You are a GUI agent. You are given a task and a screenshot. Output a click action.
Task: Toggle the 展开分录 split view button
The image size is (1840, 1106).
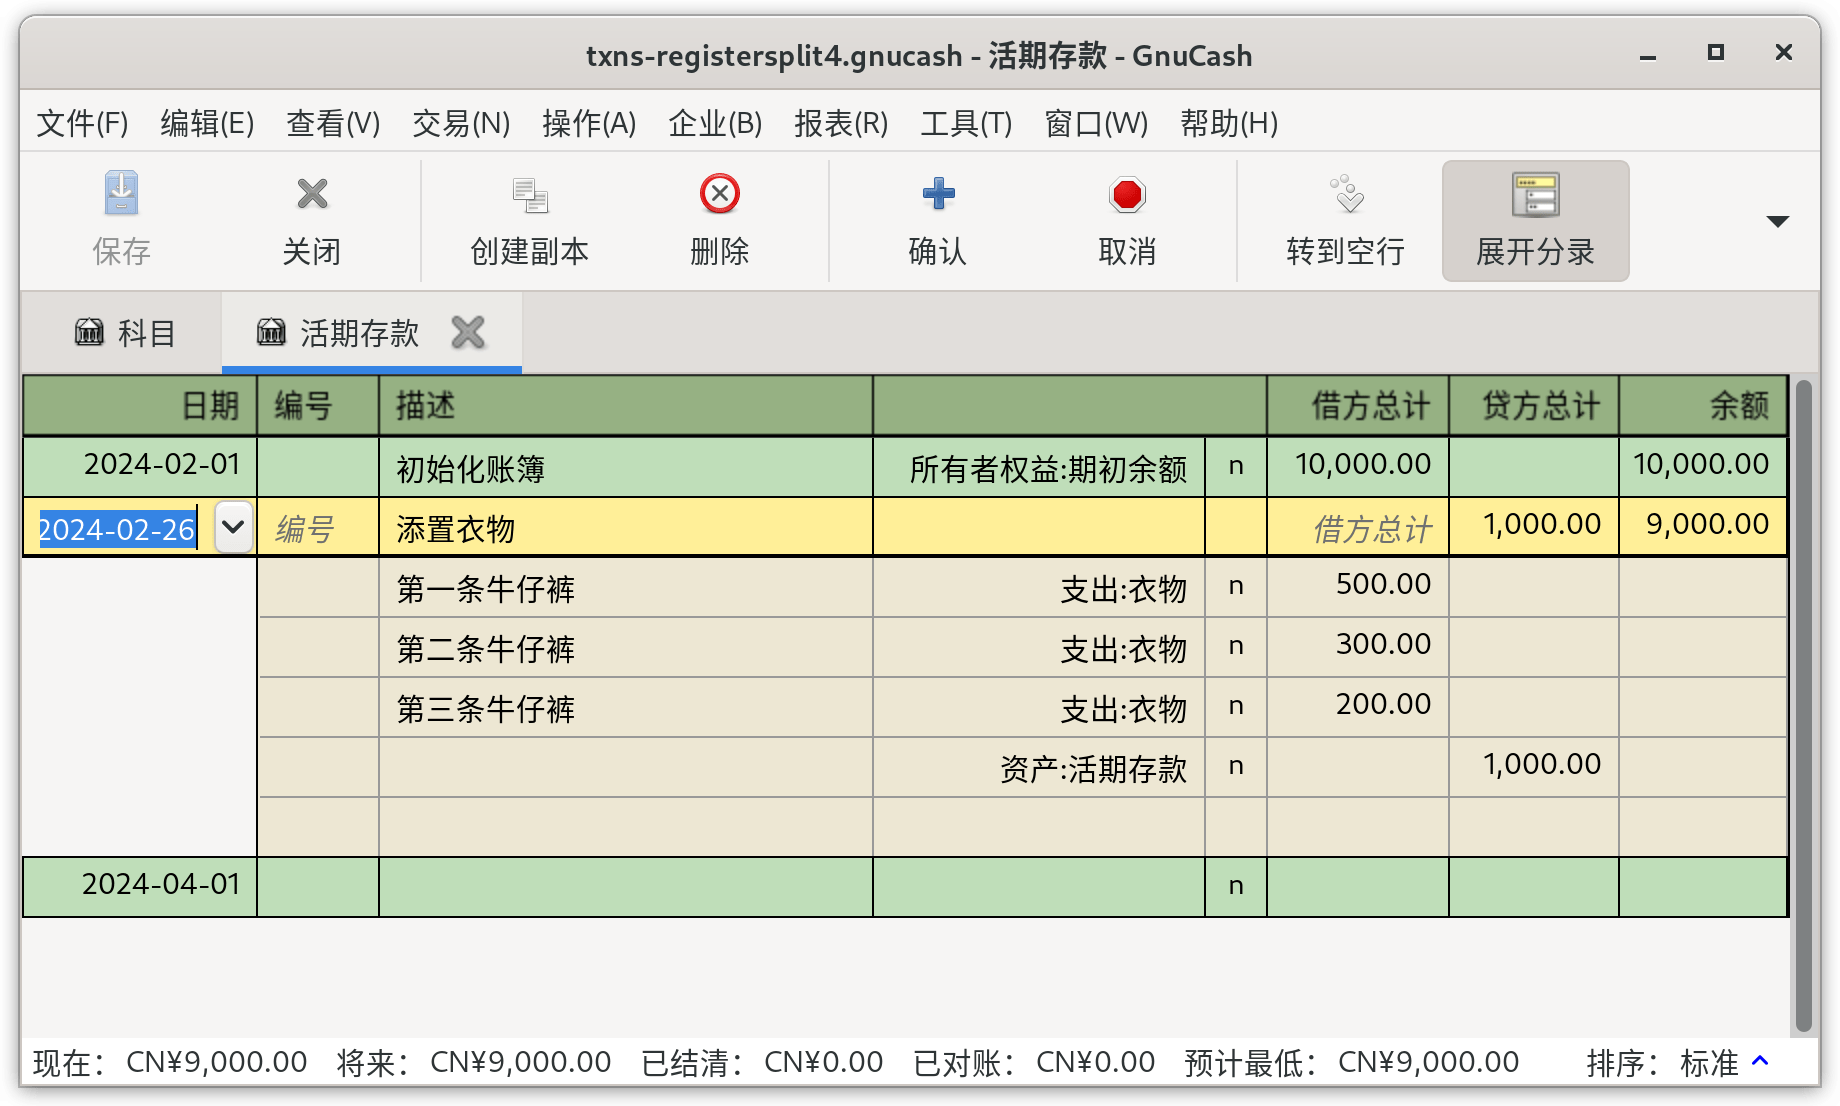pyautogui.click(x=1535, y=220)
